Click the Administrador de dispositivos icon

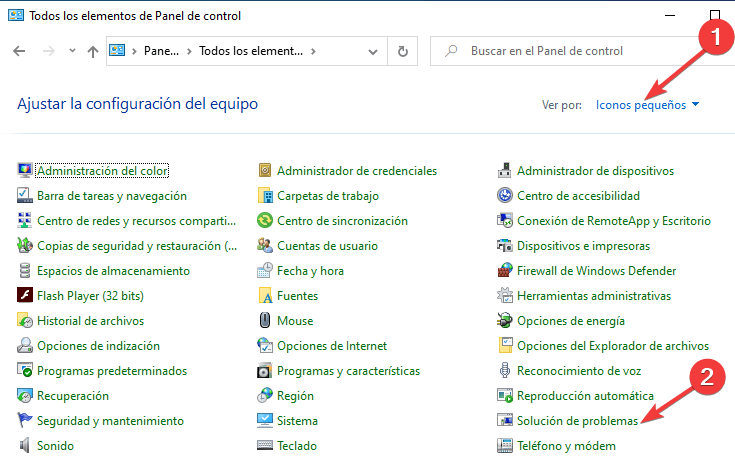click(504, 170)
